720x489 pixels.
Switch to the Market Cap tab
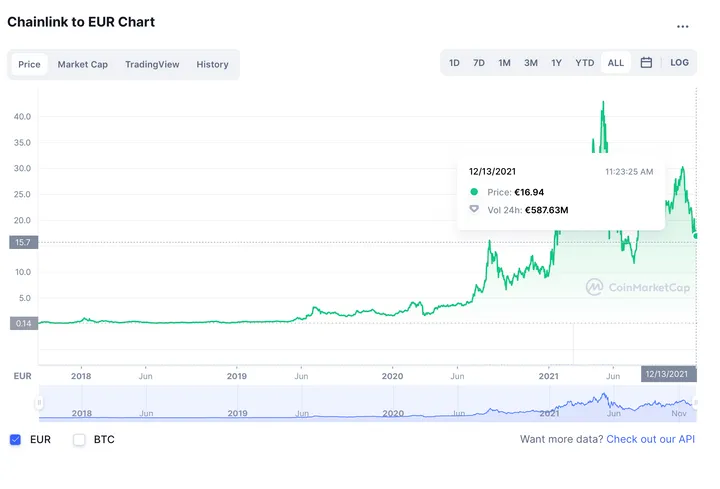pyautogui.click(x=83, y=65)
